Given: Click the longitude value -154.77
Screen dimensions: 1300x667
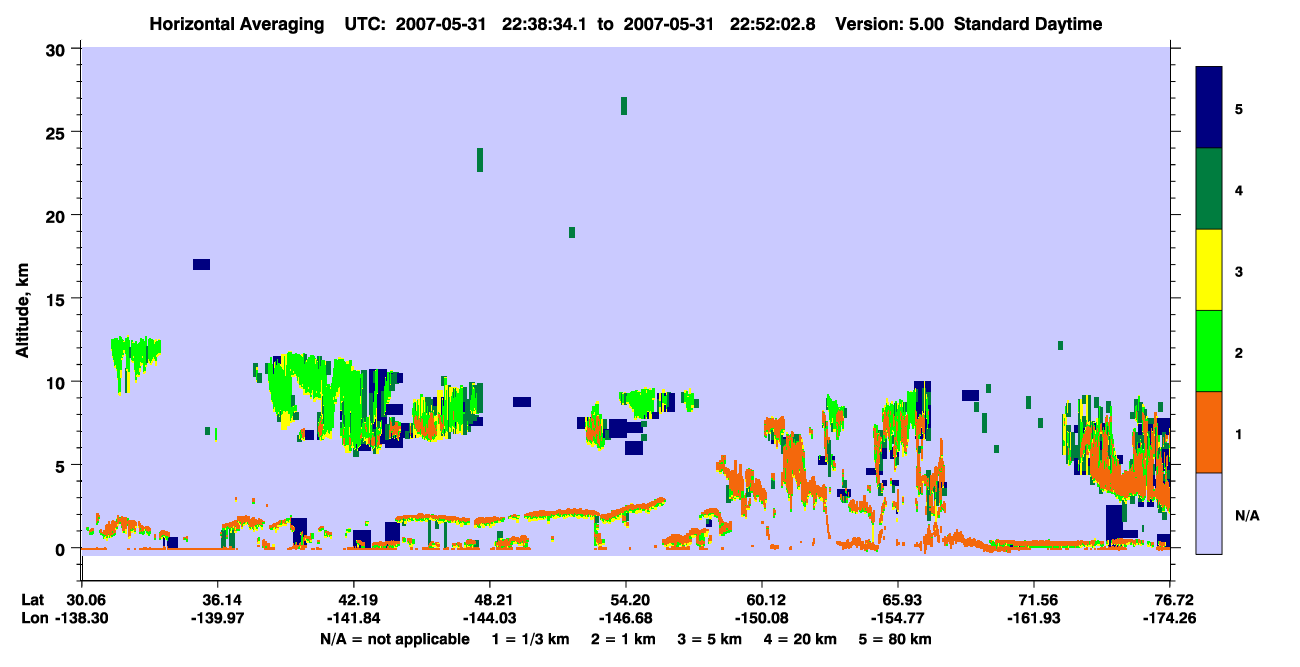Looking at the screenshot, I should pyautogui.click(x=898, y=618).
